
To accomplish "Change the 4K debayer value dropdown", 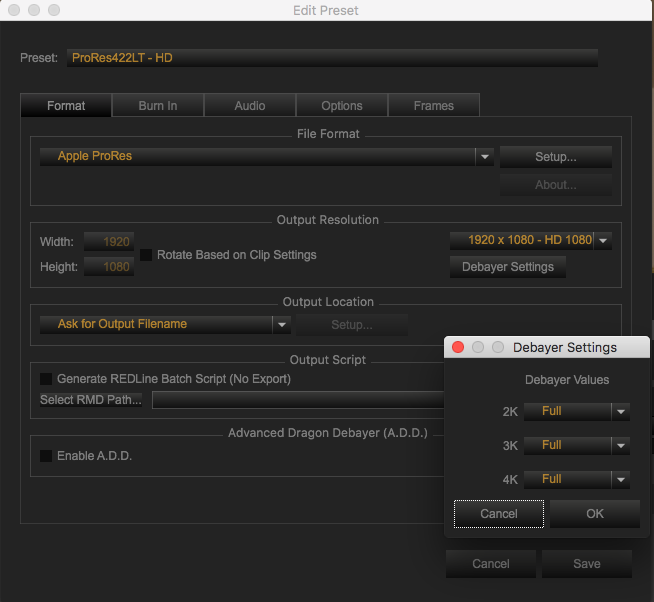I will tap(620, 479).
